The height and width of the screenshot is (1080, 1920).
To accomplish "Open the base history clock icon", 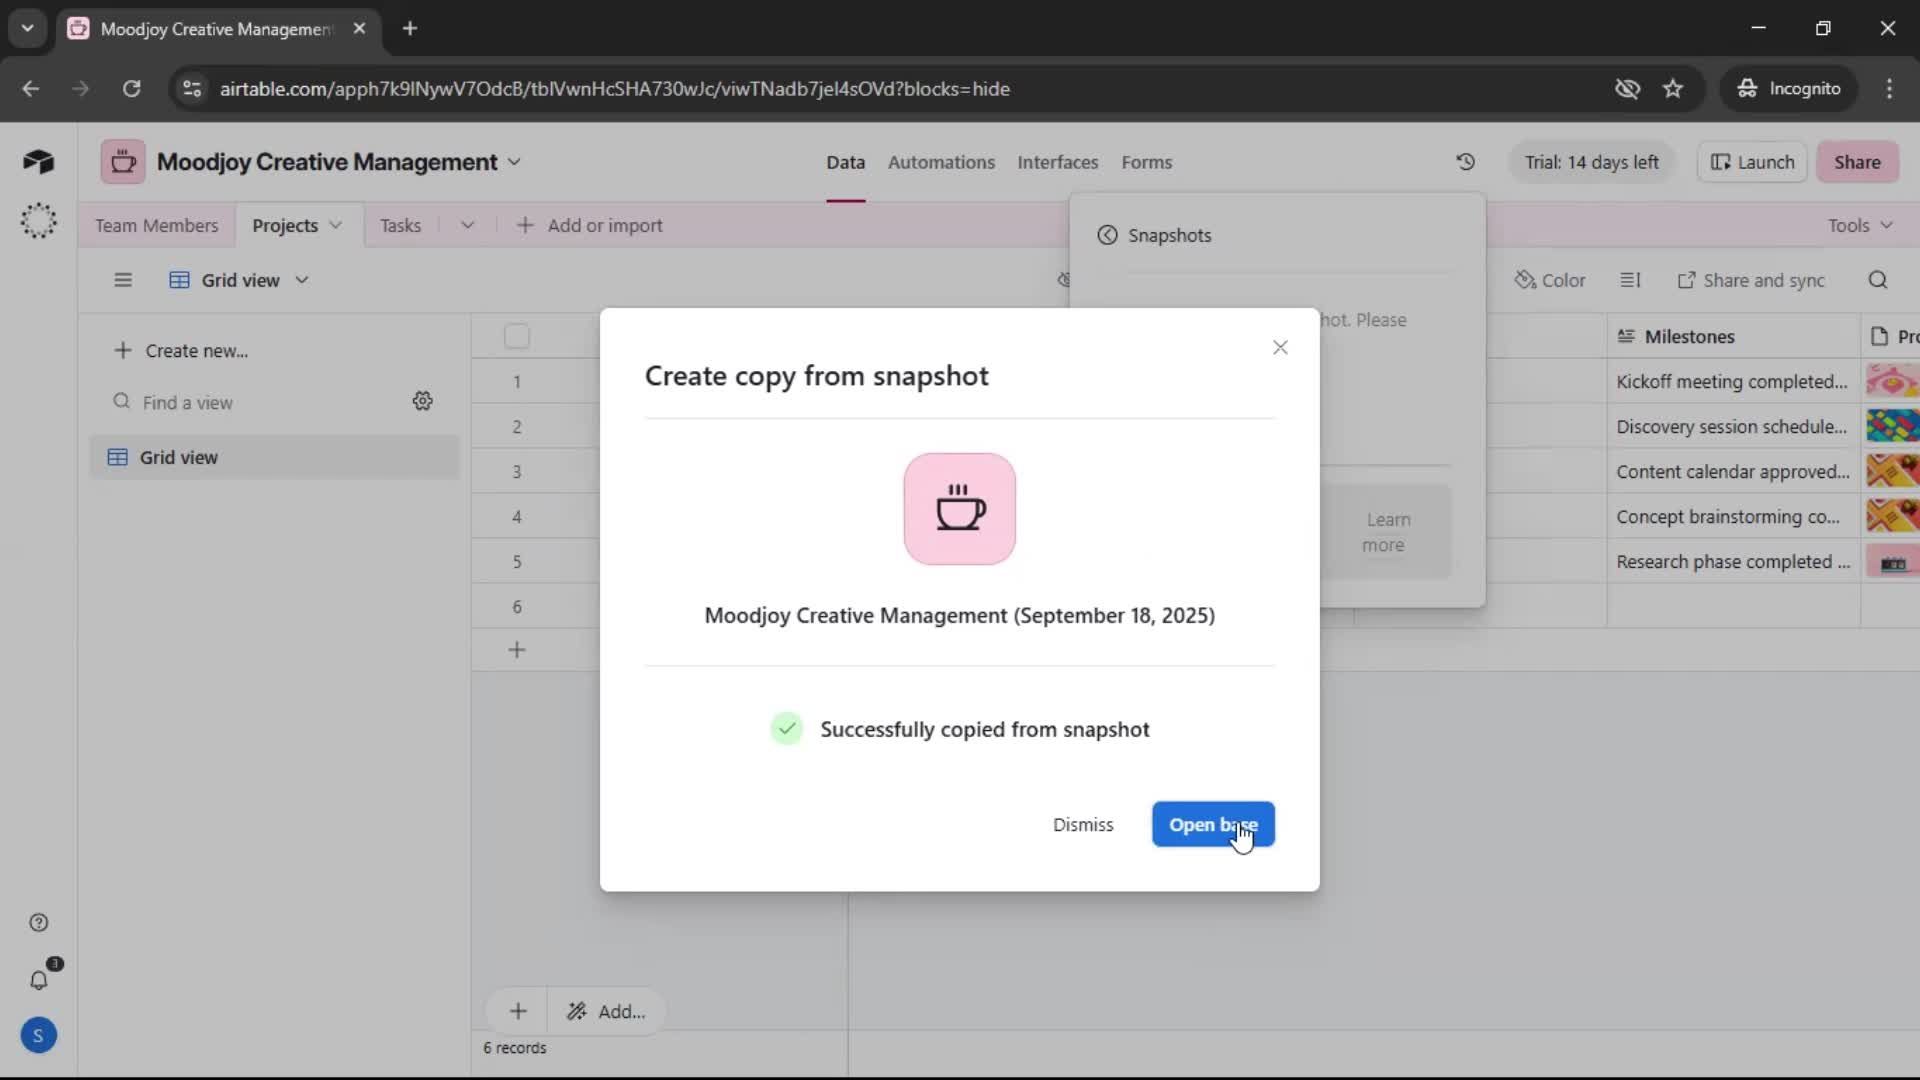I will [x=1465, y=162].
